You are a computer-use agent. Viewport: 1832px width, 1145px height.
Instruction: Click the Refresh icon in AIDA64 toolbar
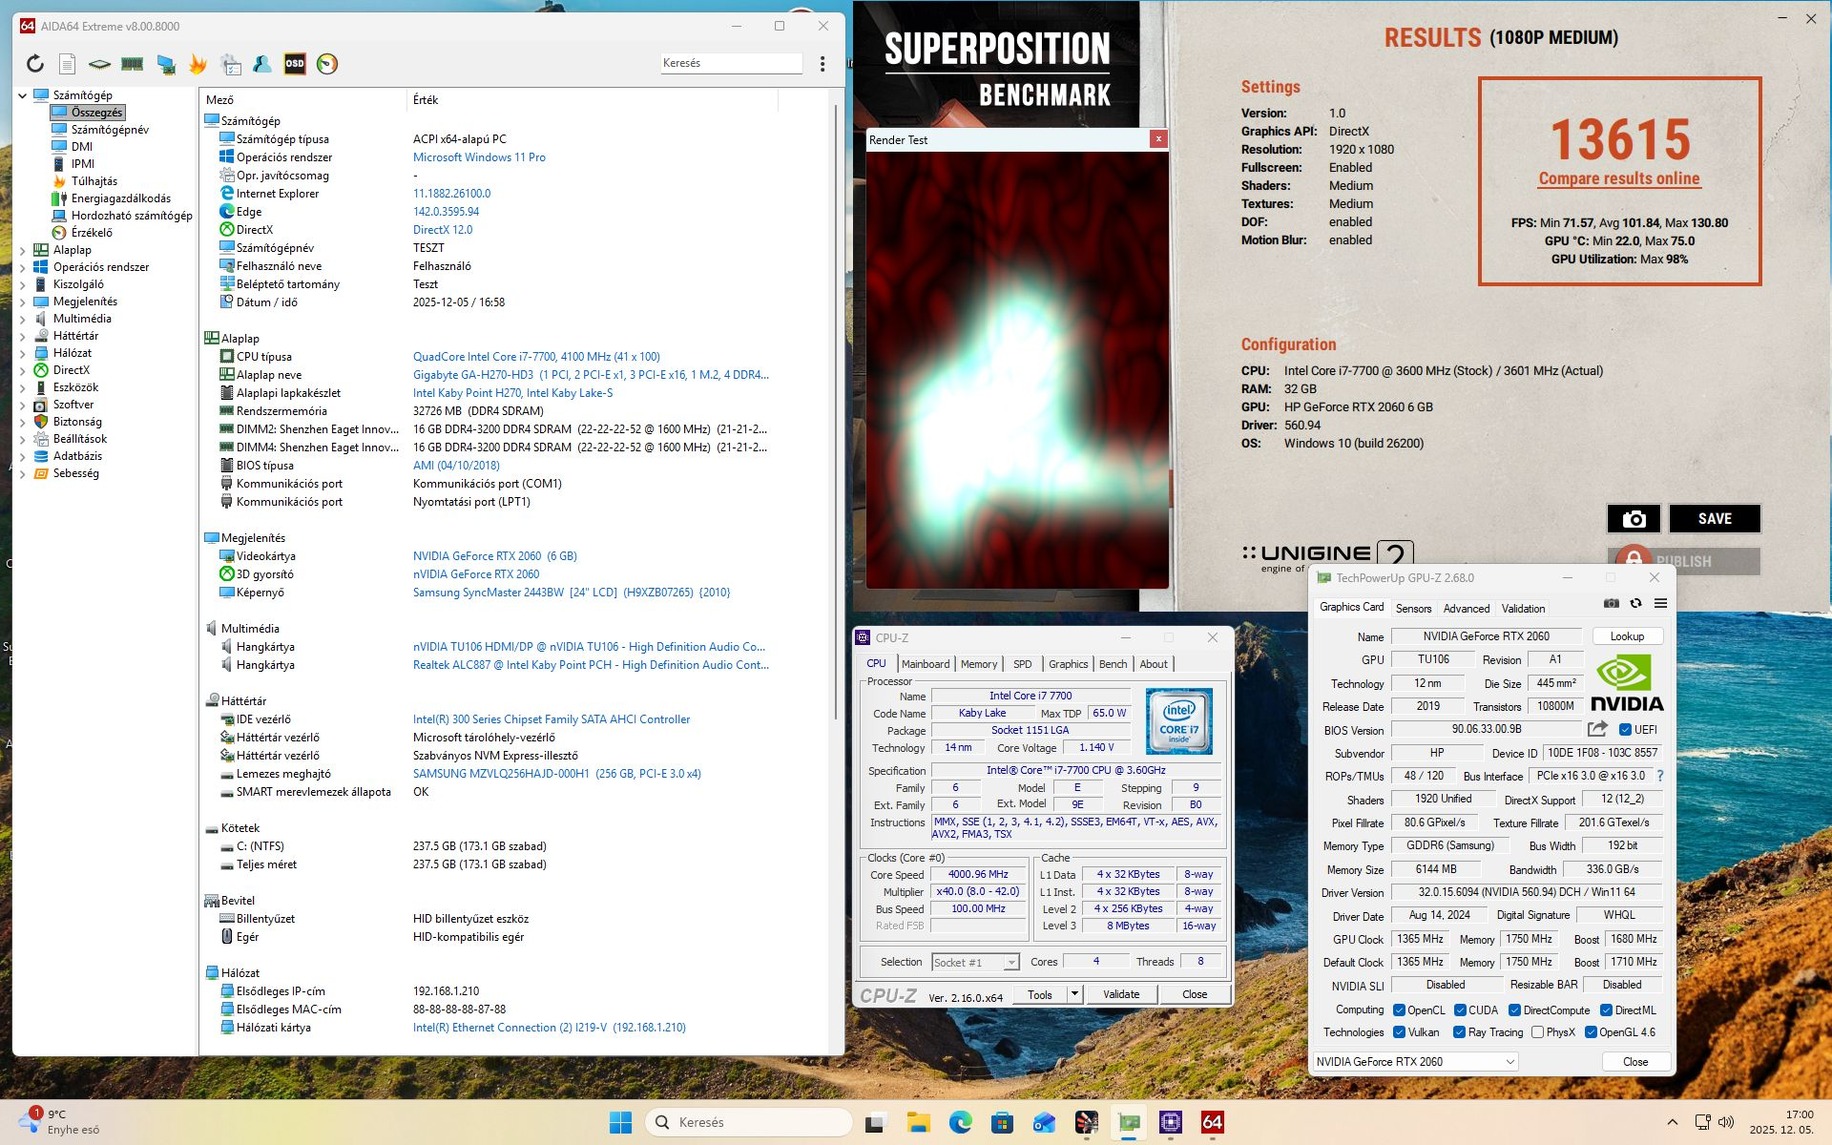pyautogui.click(x=35, y=64)
